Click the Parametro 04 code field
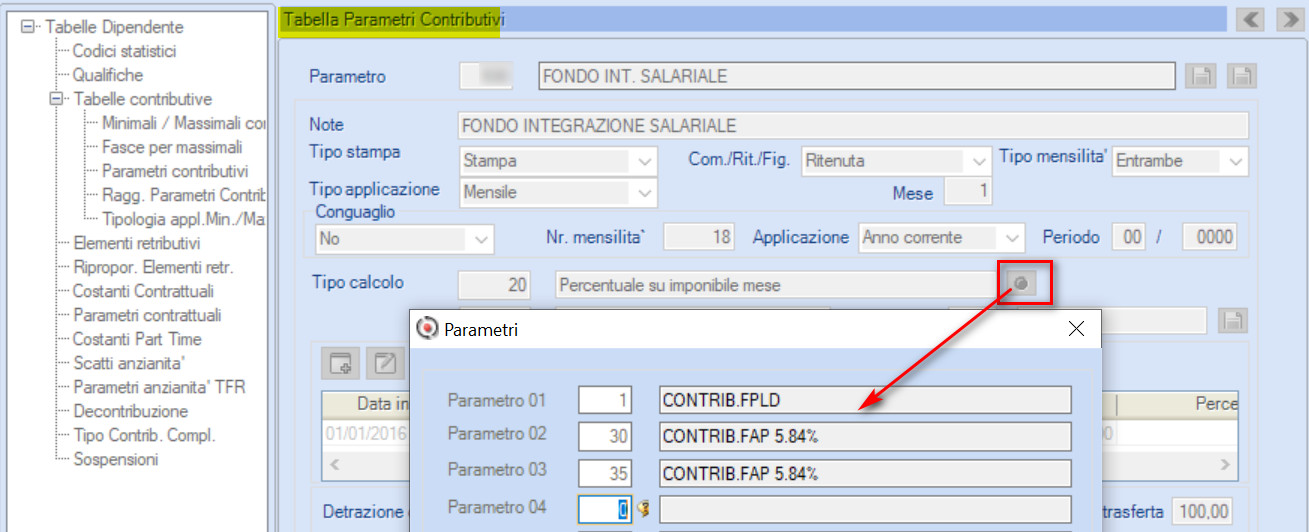Screen dimensions: 1309x532 coord(606,508)
